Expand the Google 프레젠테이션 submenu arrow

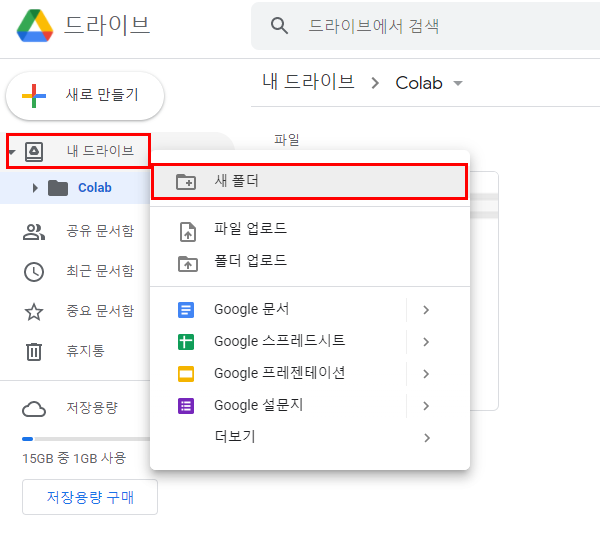426,374
